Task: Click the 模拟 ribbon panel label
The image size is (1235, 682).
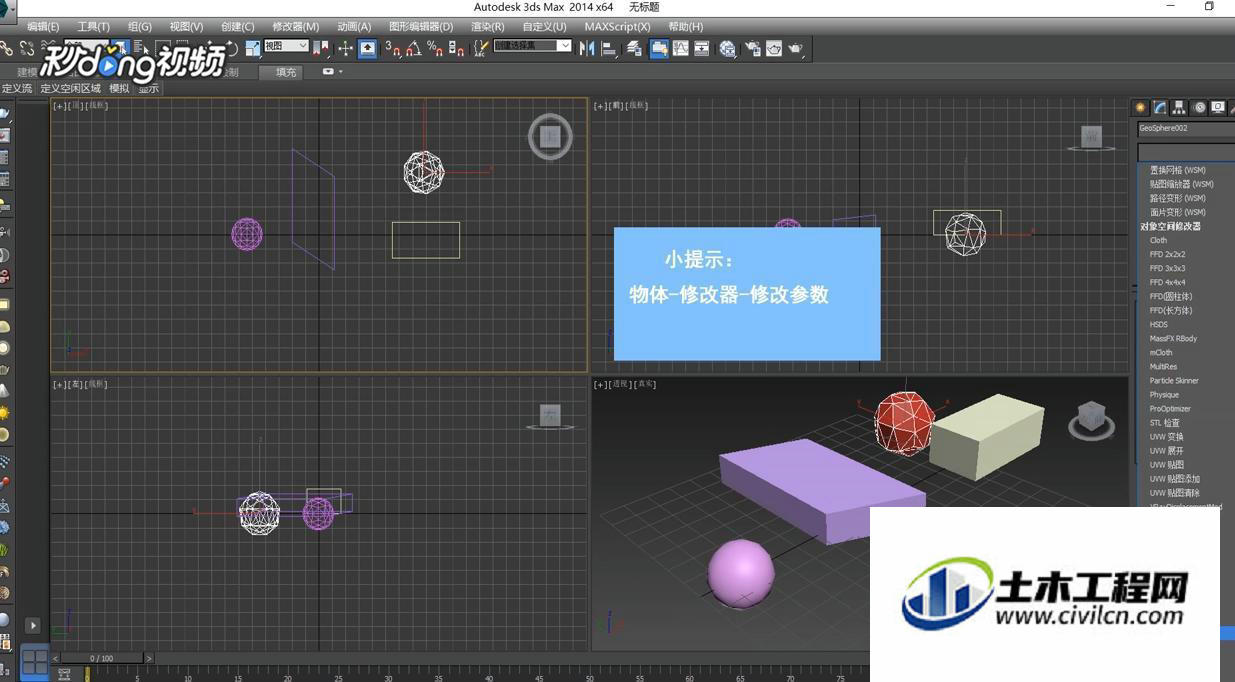Action: pyautogui.click(x=119, y=88)
